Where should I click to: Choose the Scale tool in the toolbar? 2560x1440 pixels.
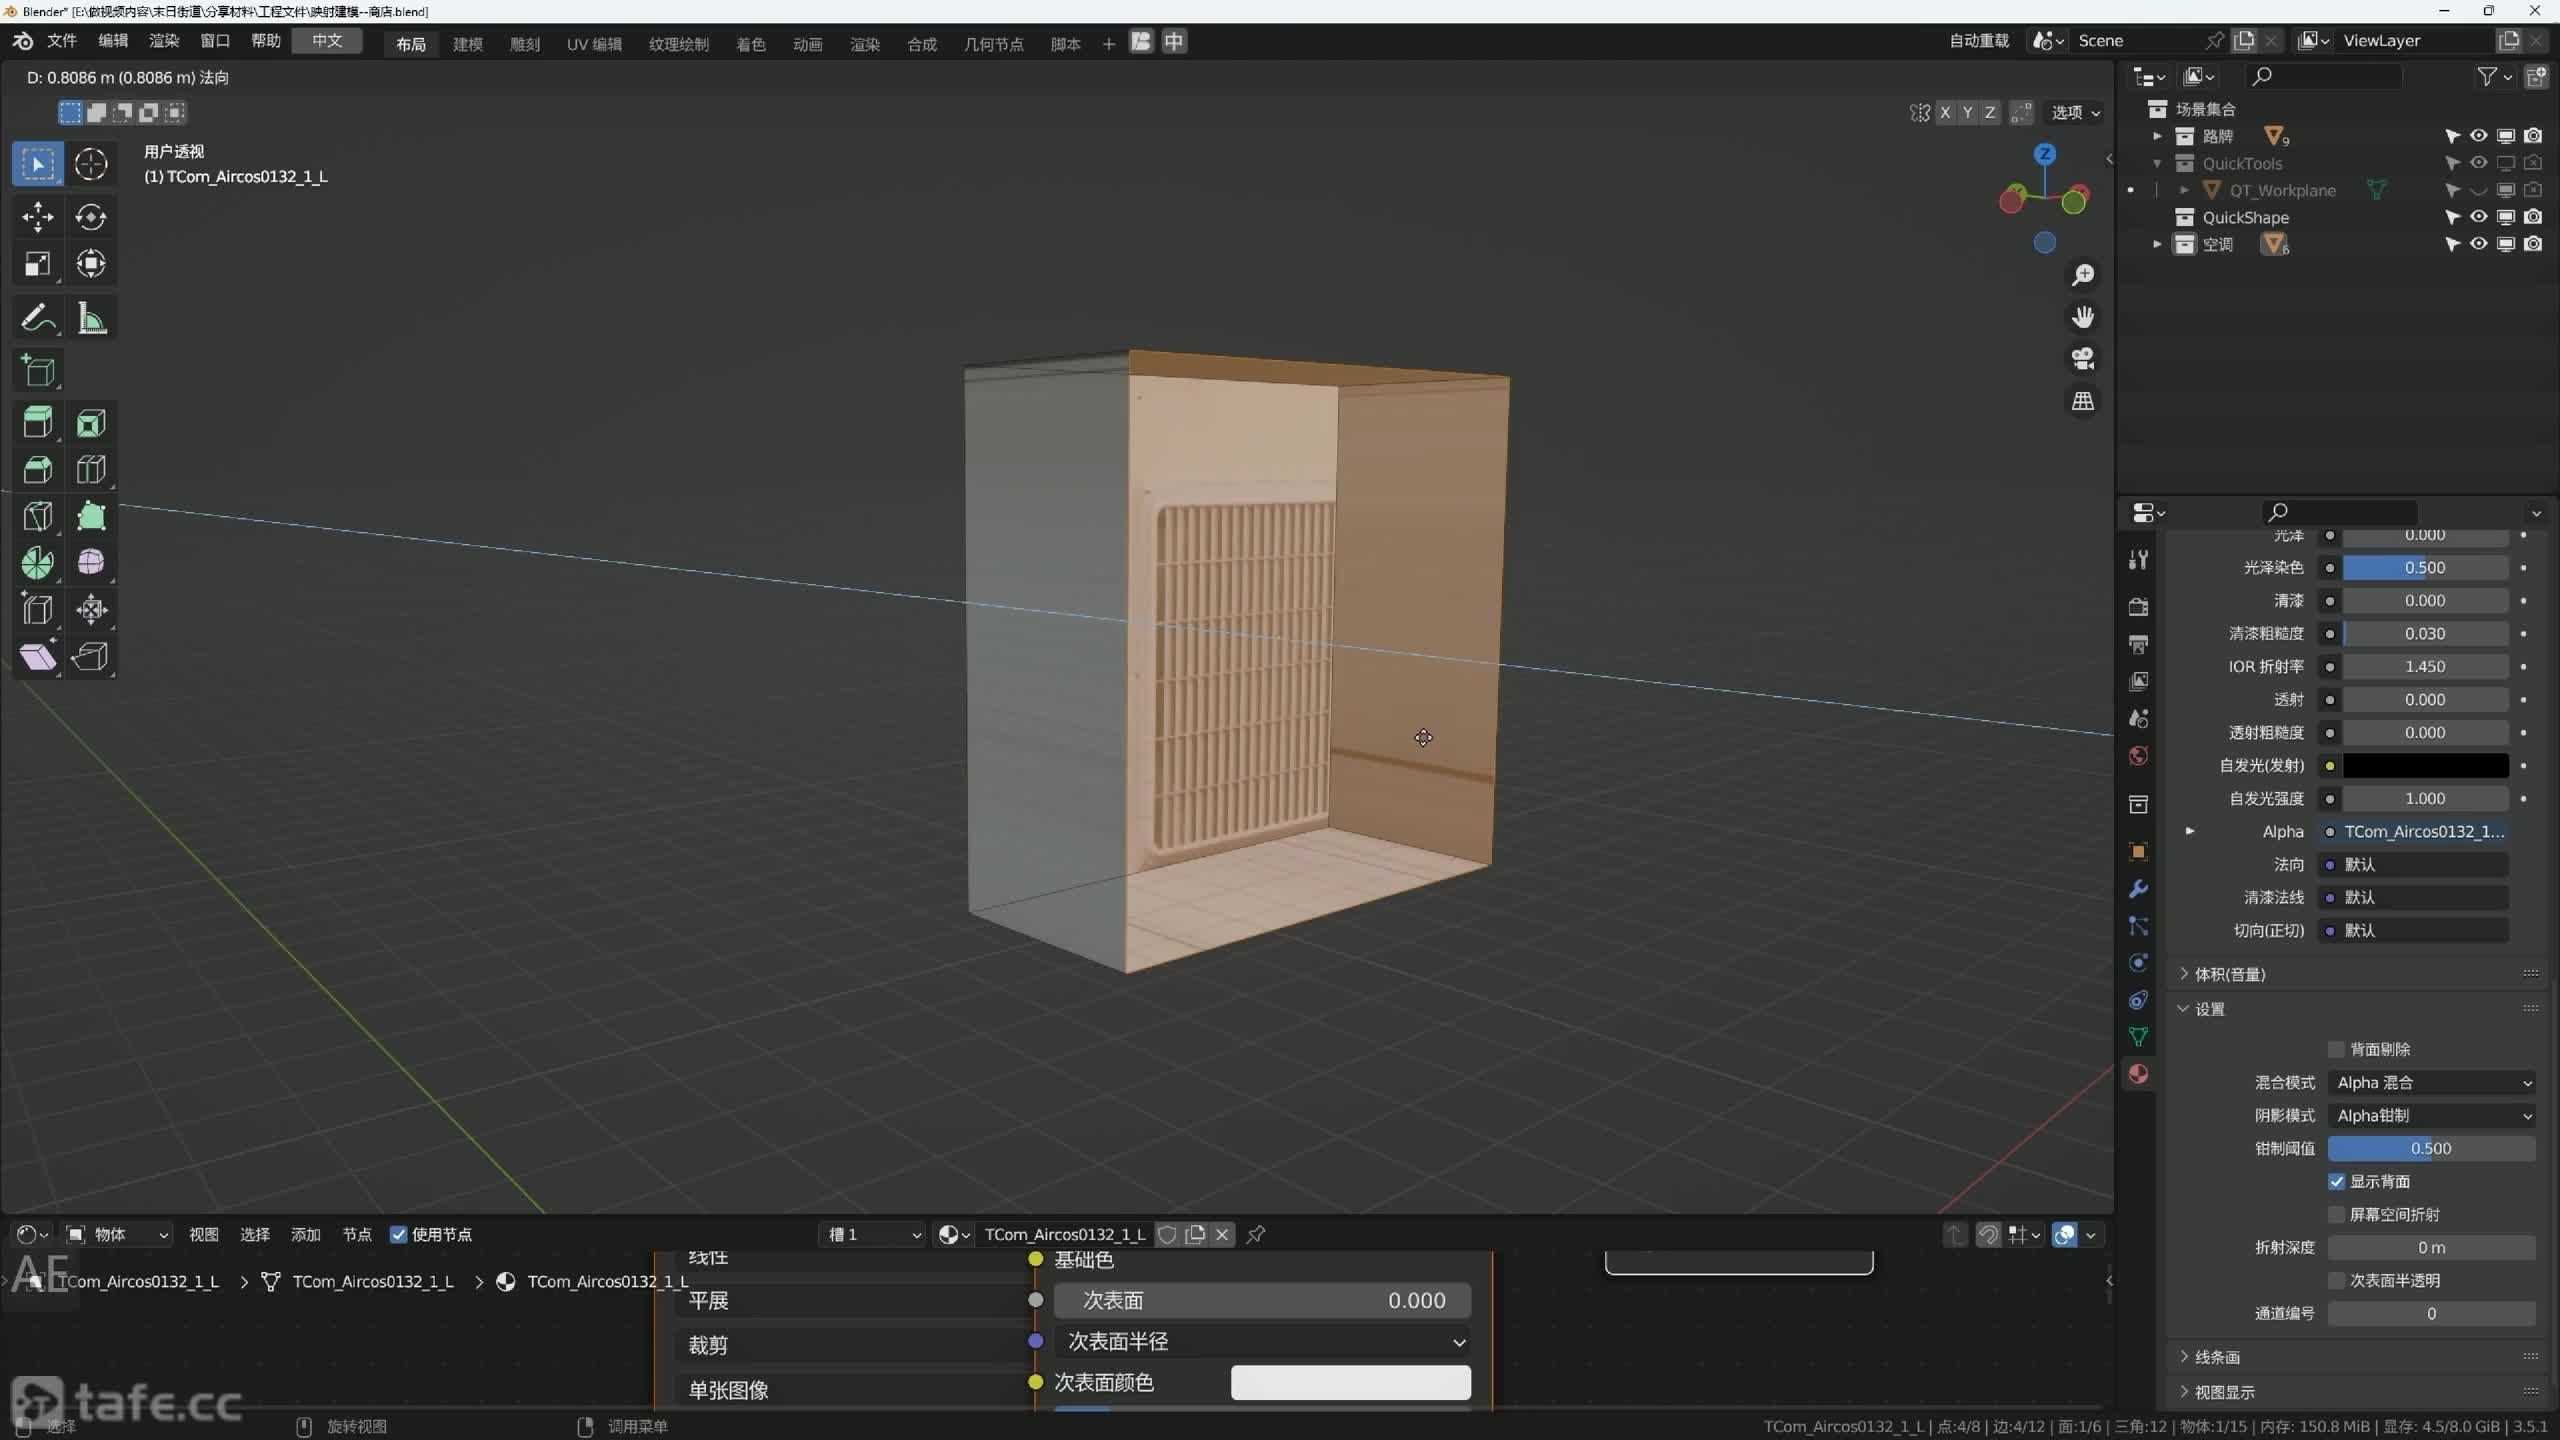[x=38, y=264]
